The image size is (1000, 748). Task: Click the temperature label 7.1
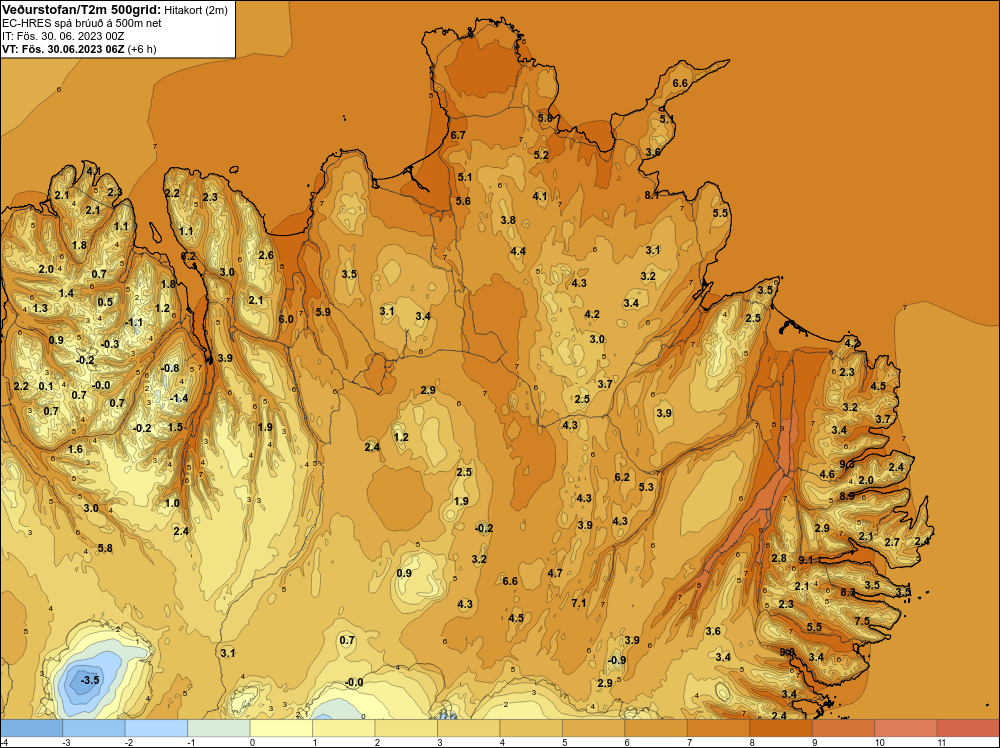tap(578, 603)
